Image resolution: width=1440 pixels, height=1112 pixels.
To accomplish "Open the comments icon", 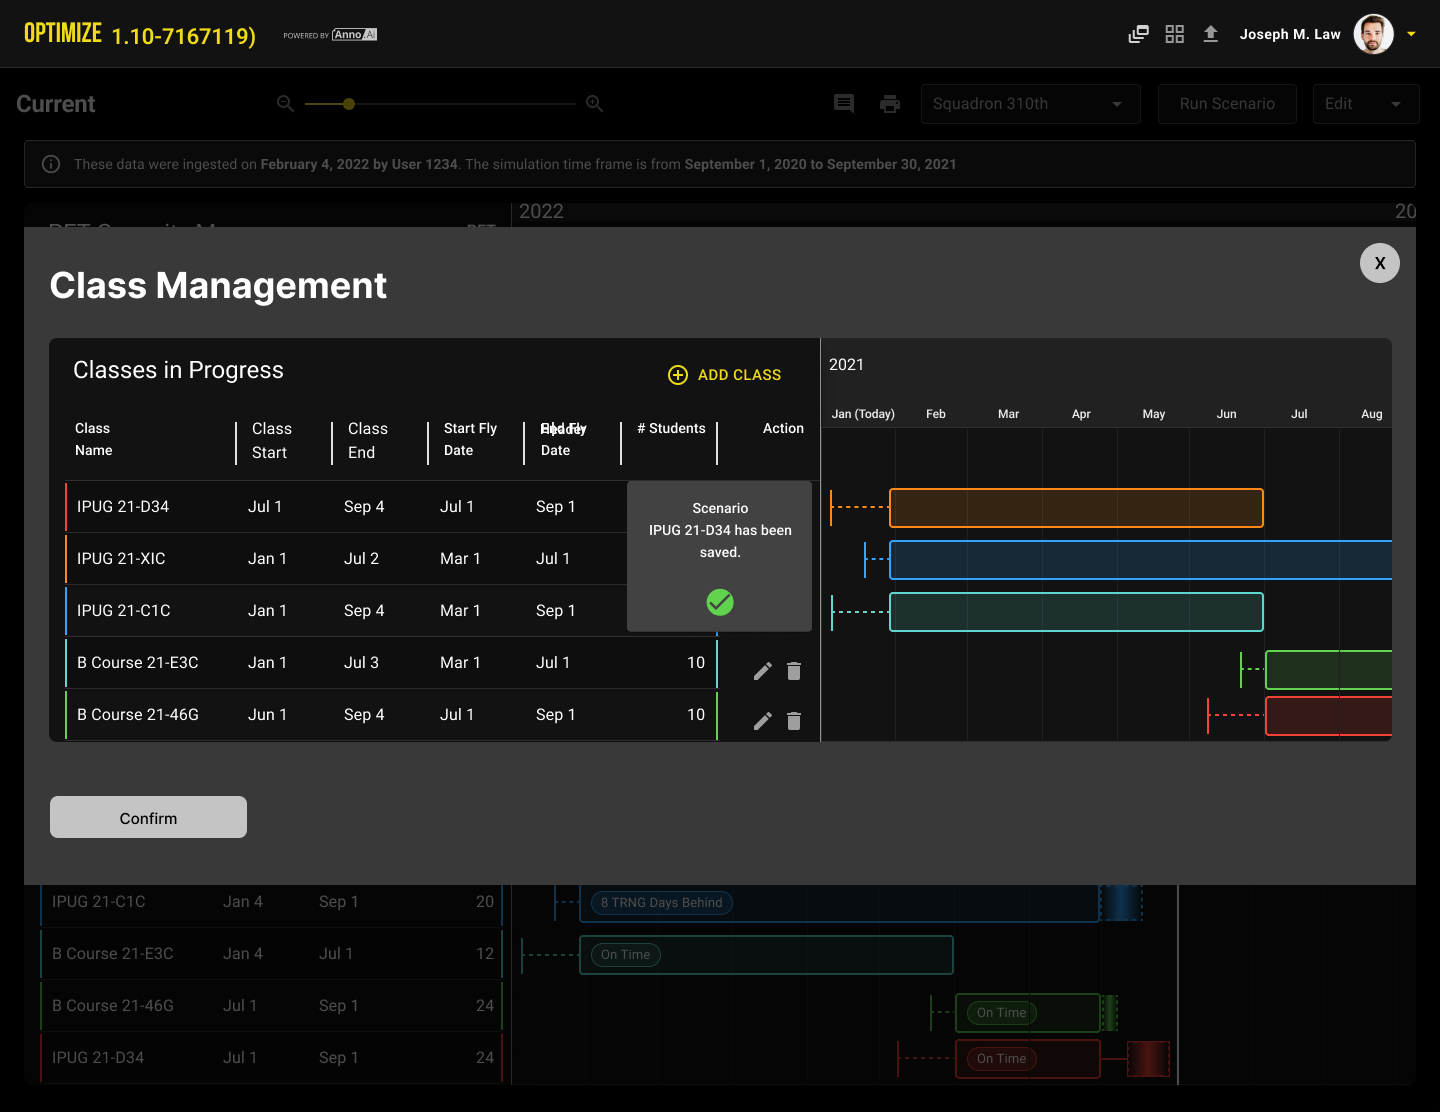I will point(844,104).
